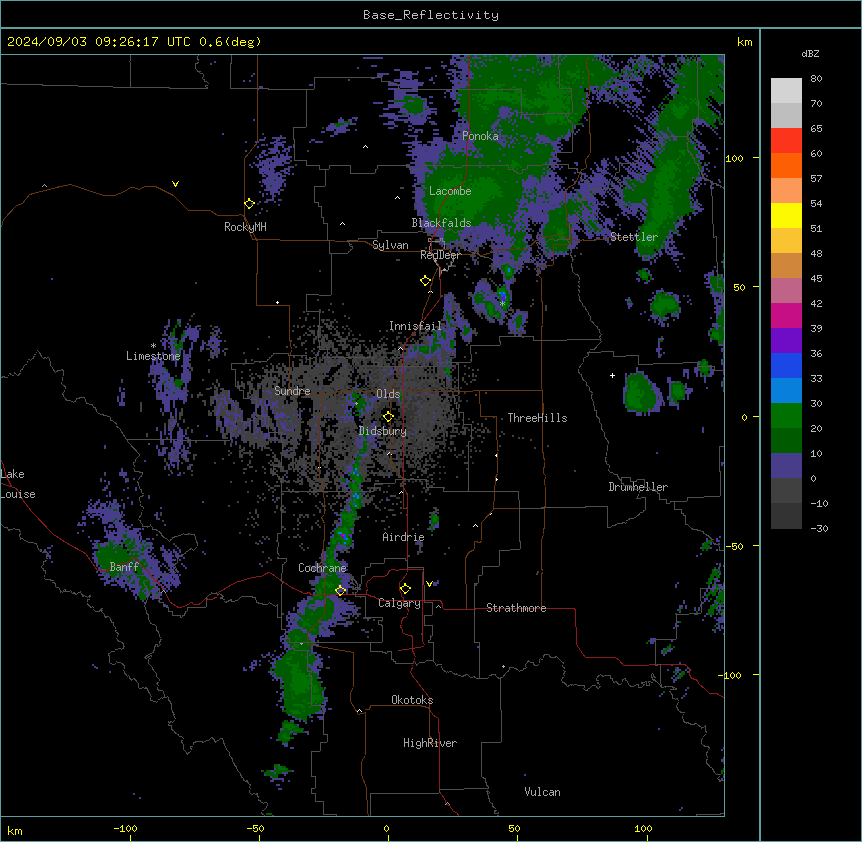Click the yellow diamond marker below Cochrane
The height and width of the screenshot is (842, 862).
point(340,590)
